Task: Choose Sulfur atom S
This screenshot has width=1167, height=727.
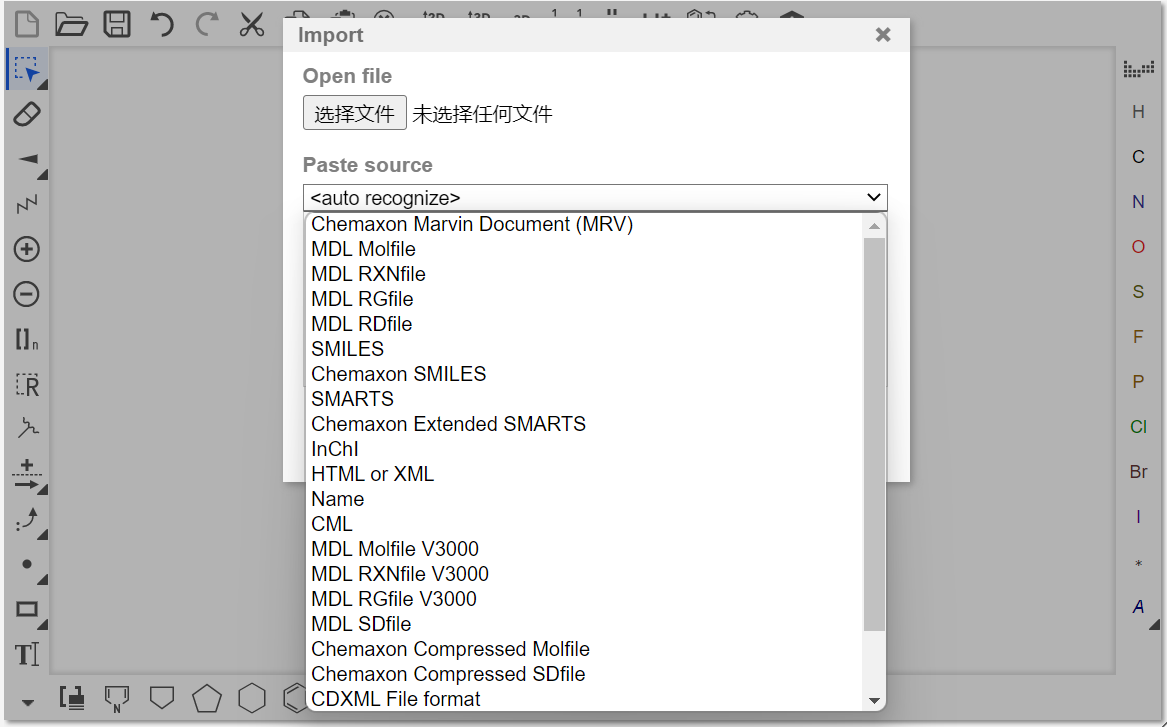Action: [1138, 292]
